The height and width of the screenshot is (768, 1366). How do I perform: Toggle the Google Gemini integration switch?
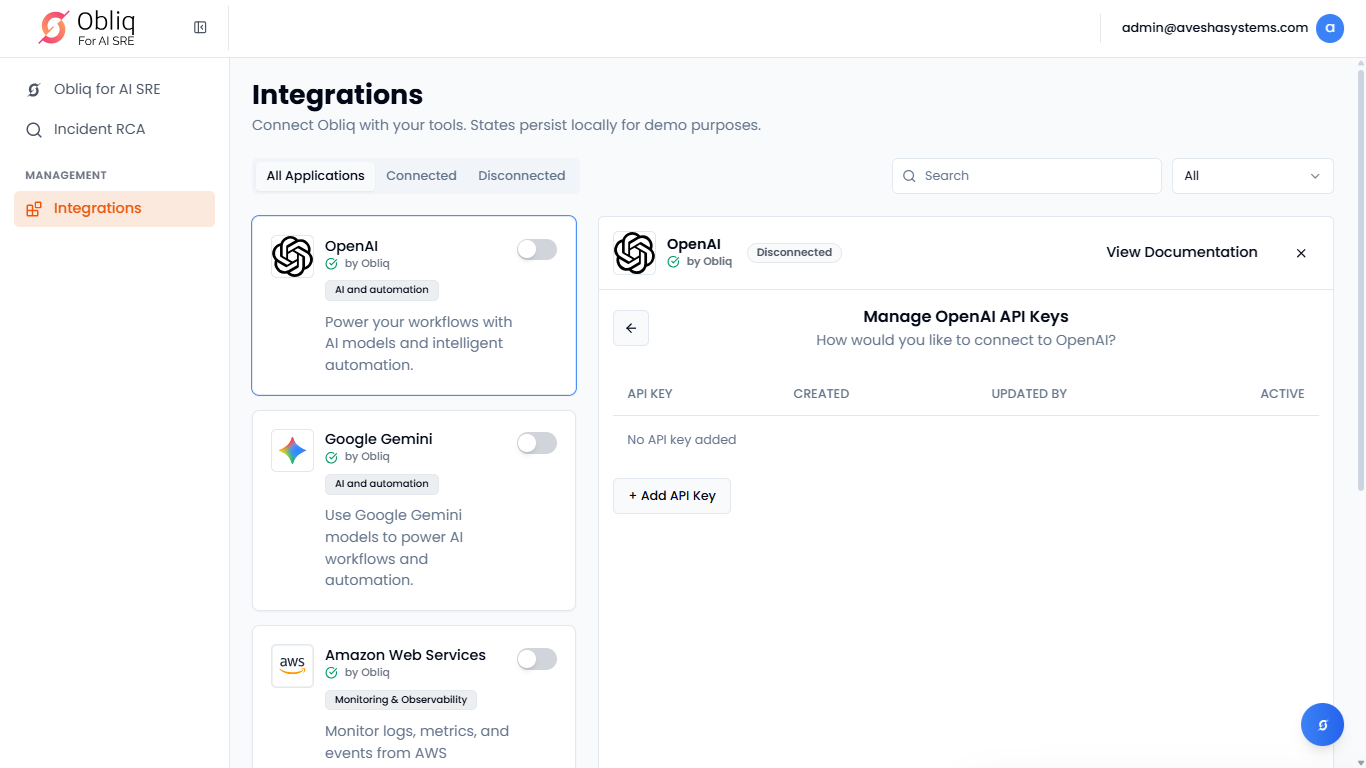(x=536, y=443)
